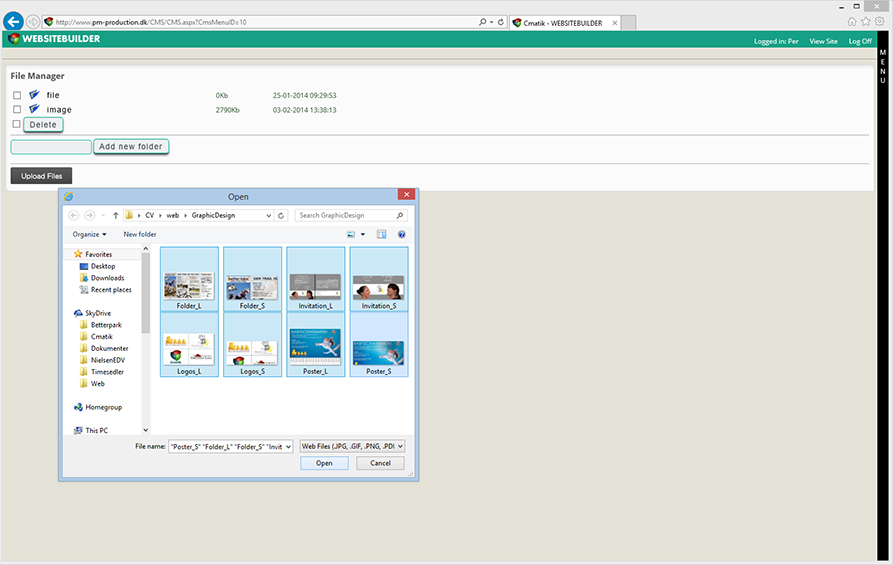Click the Log Off link
This screenshot has width=893, height=565.
(859, 41)
